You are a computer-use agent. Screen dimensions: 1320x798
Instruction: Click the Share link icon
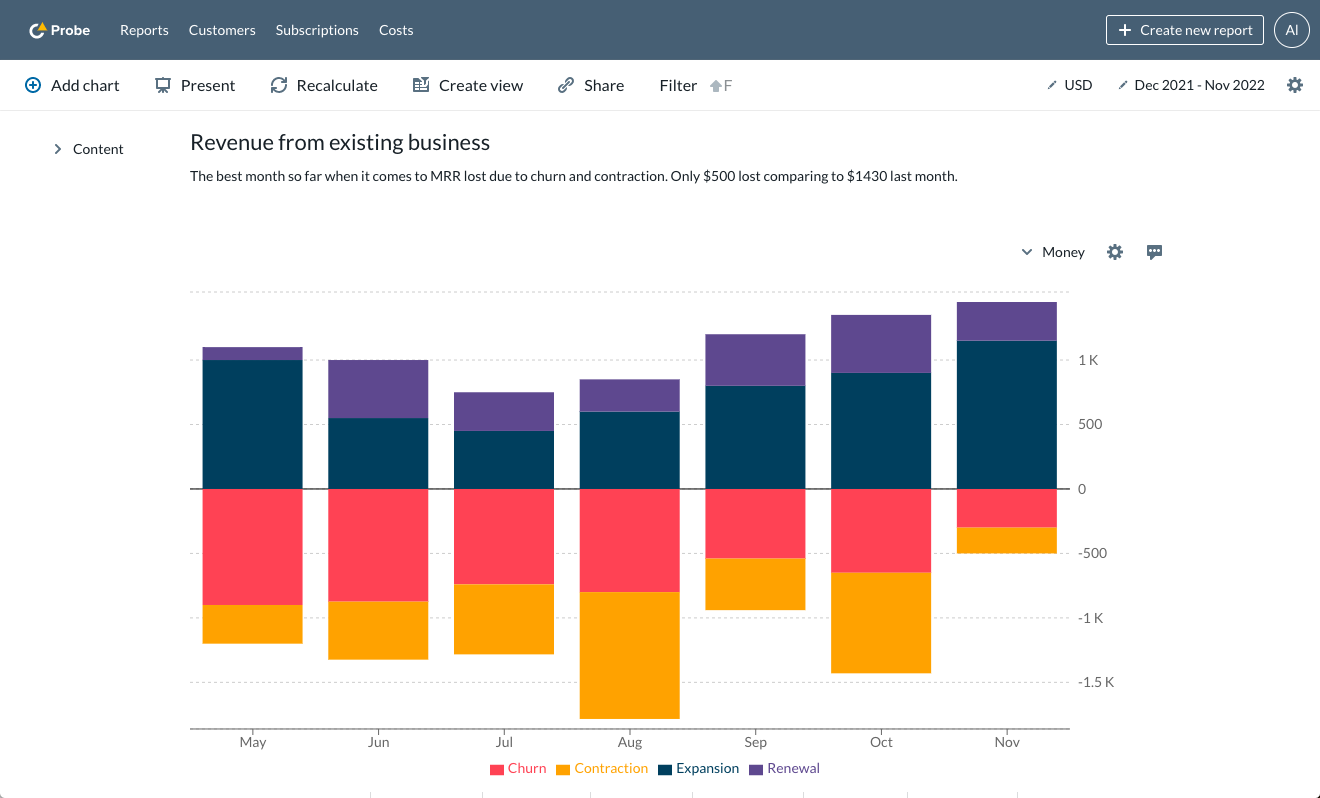pyautogui.click(x=566, y=85)
